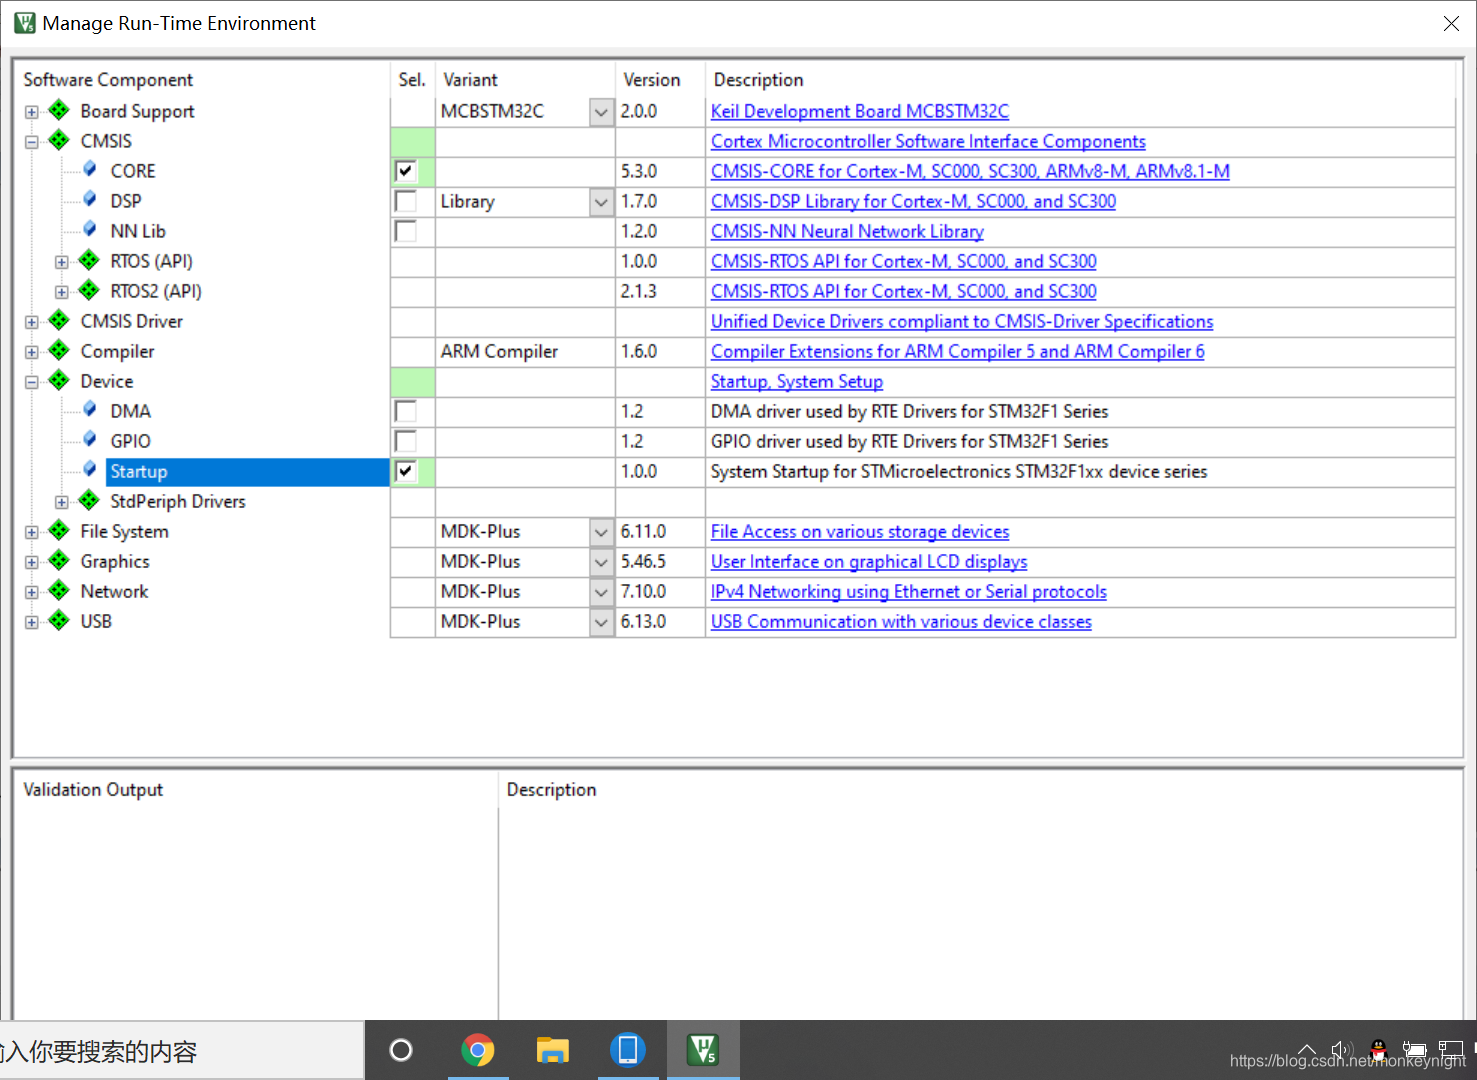Collapse the Device tree node

click(32, 382)
